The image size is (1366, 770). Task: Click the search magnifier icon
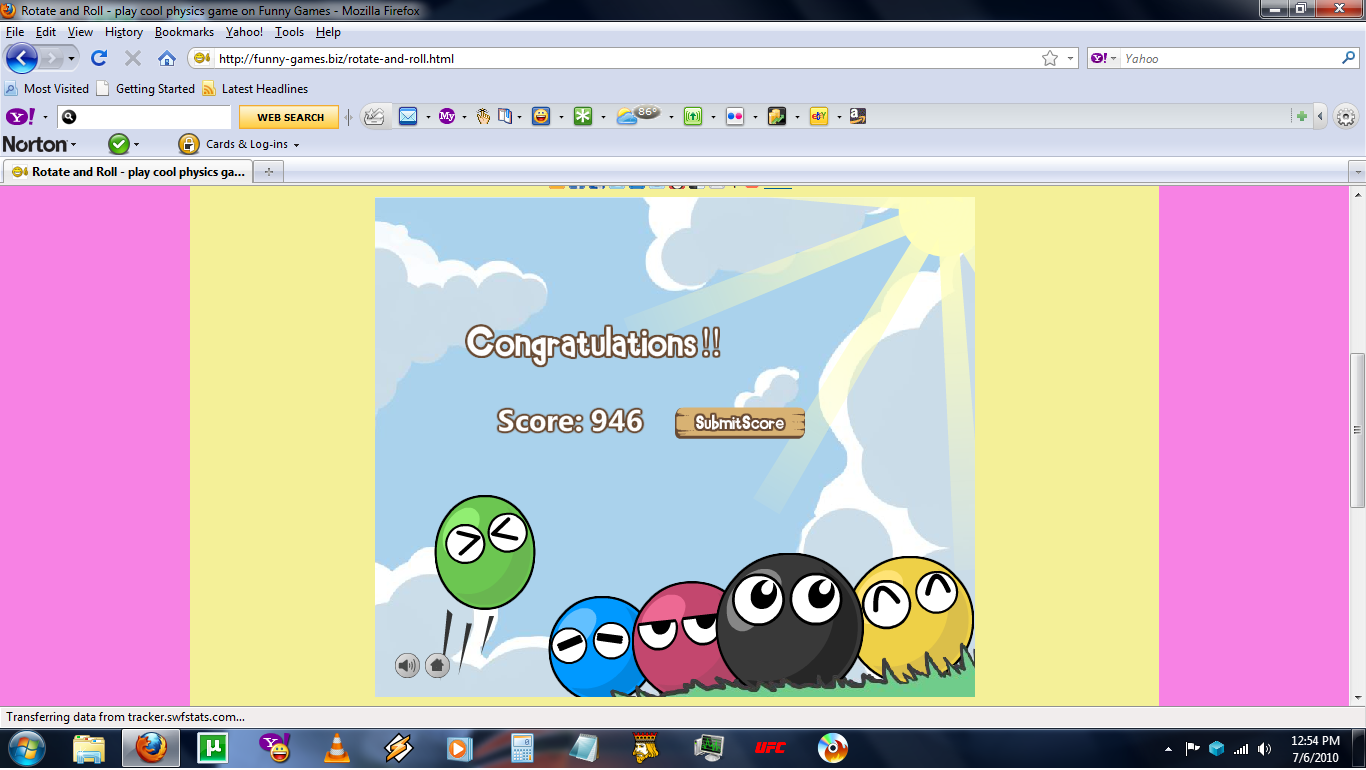1348,58
